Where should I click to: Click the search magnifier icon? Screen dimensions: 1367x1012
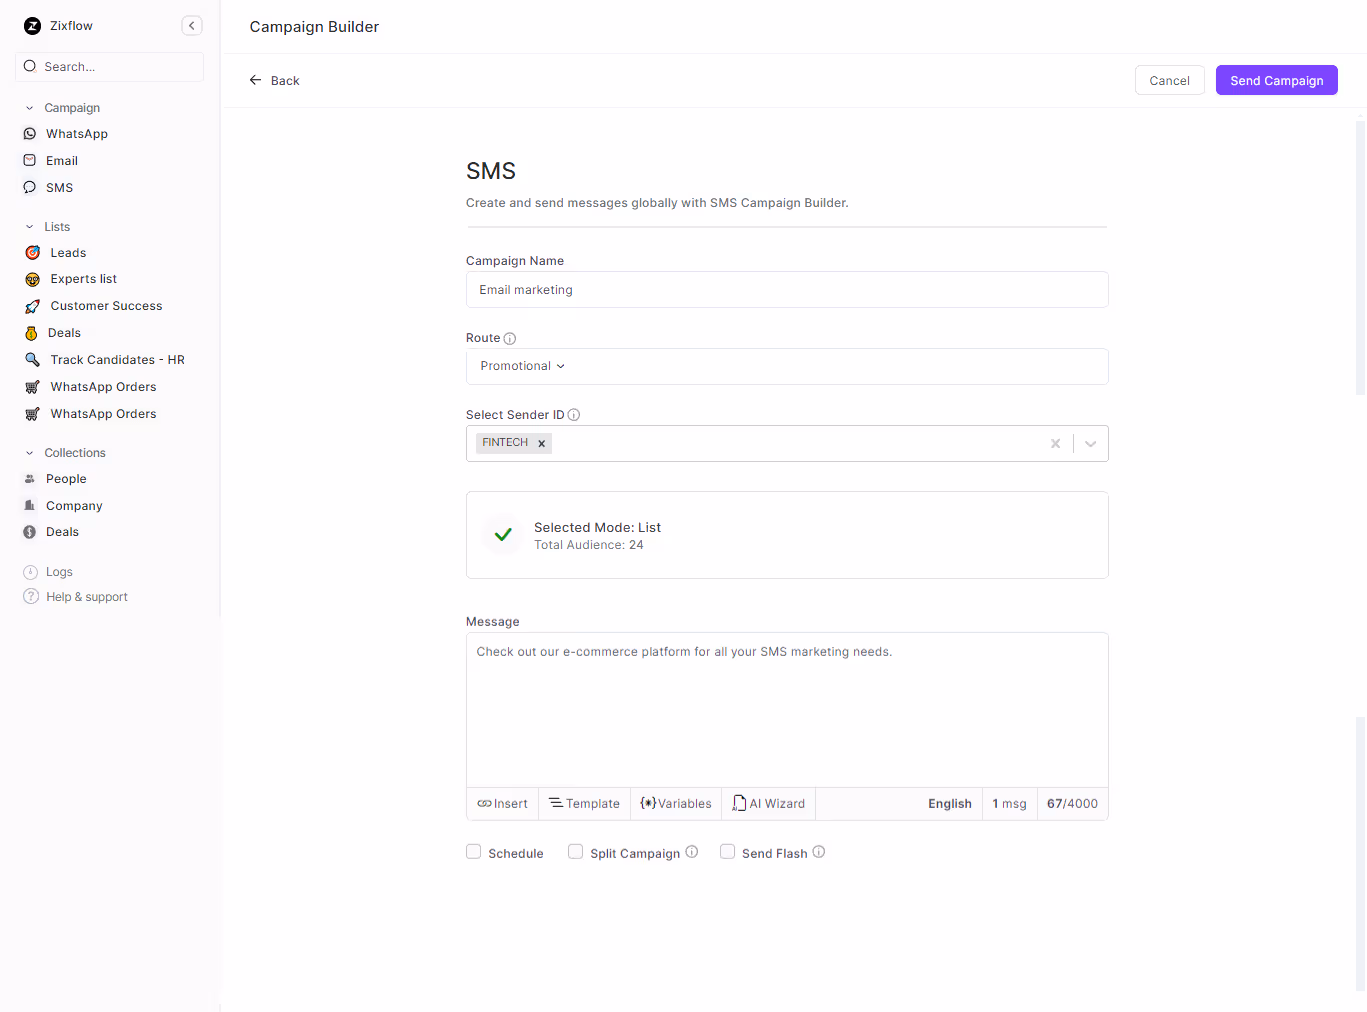click(x=30, y=66)
